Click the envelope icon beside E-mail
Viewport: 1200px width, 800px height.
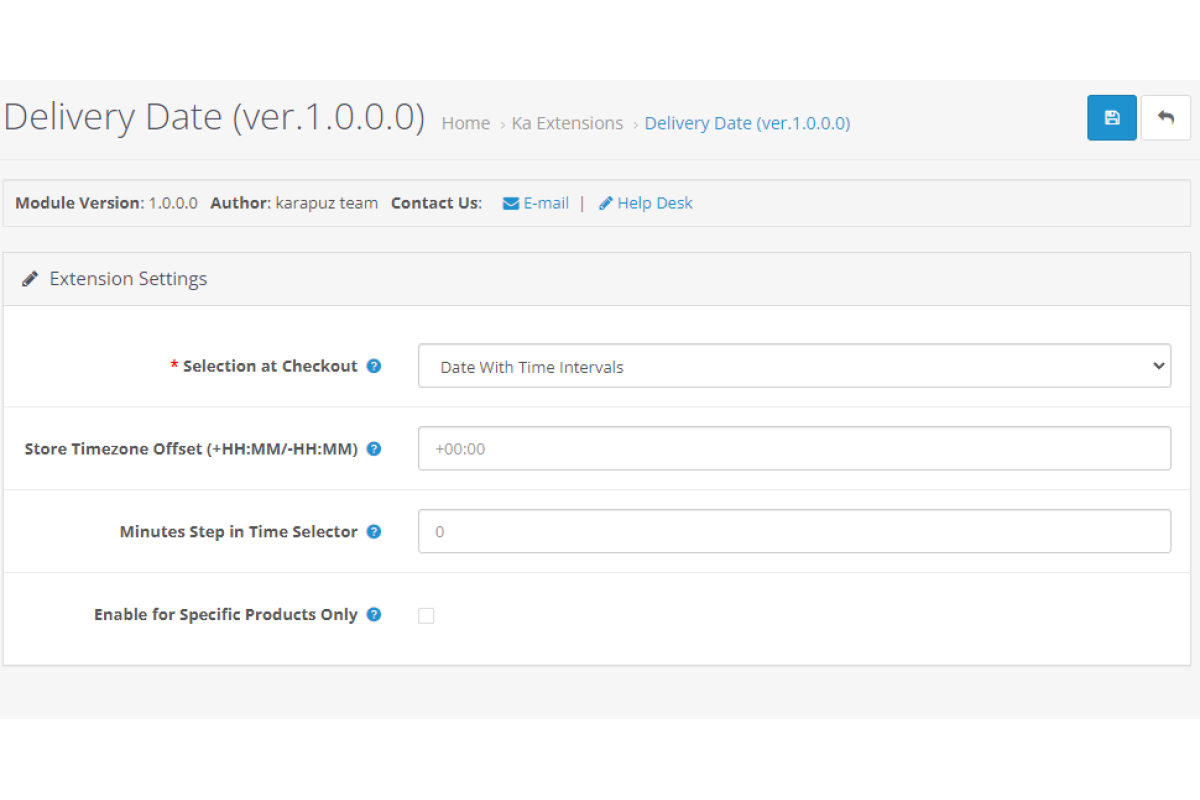[x=510, y=203]
